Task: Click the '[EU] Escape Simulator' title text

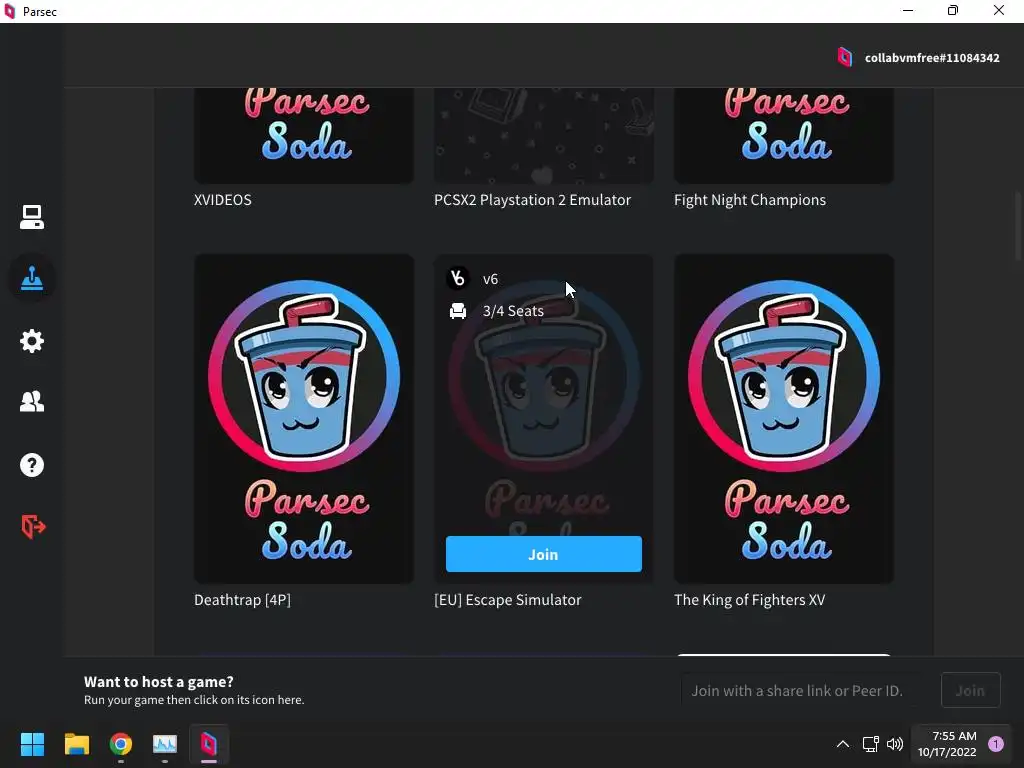Action: 507,600
